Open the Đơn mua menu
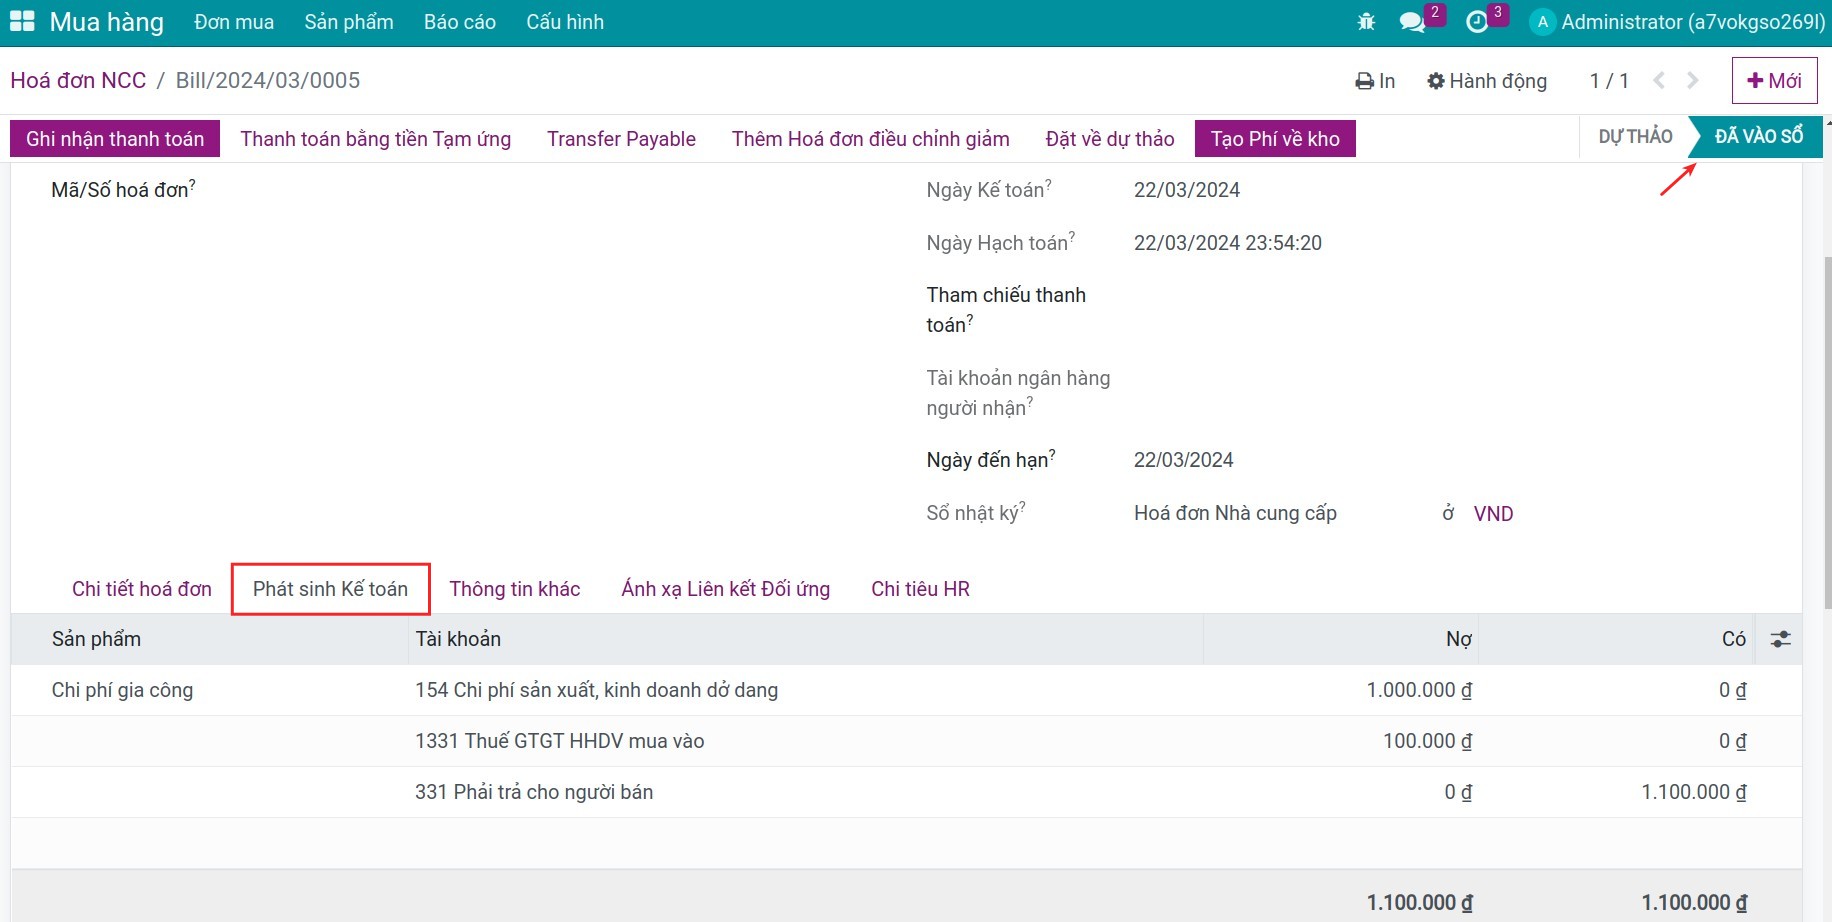This screenshot has height=922, width=1832. [234, 22]
